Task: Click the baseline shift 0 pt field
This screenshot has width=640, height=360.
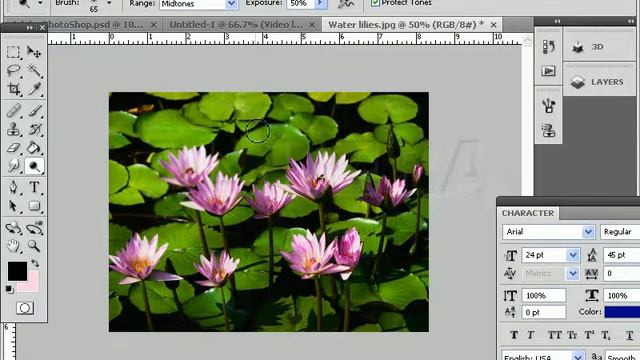Action: (544, 313)
